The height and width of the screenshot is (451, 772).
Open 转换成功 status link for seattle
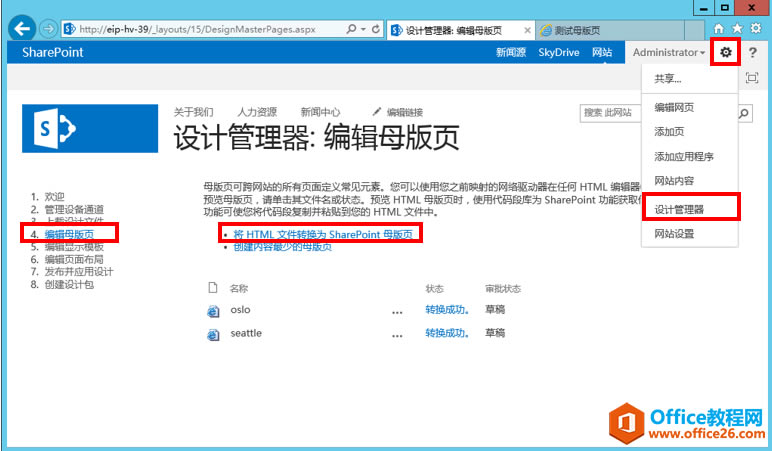coord(447,333)
